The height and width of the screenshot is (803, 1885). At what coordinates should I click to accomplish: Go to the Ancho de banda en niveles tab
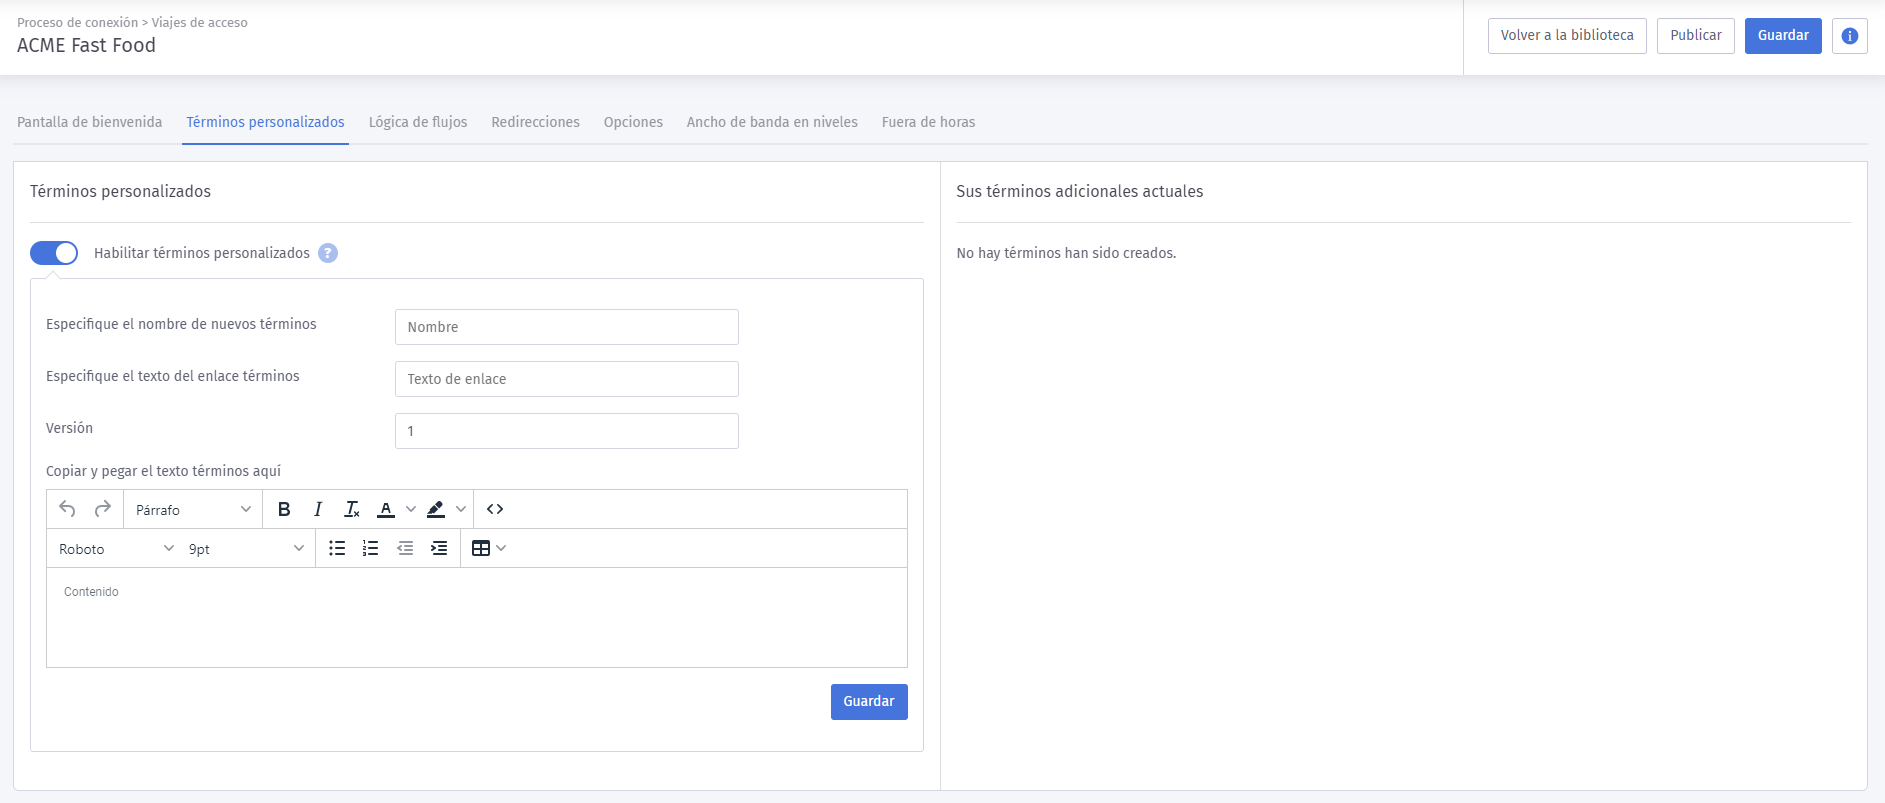[772, 122]
